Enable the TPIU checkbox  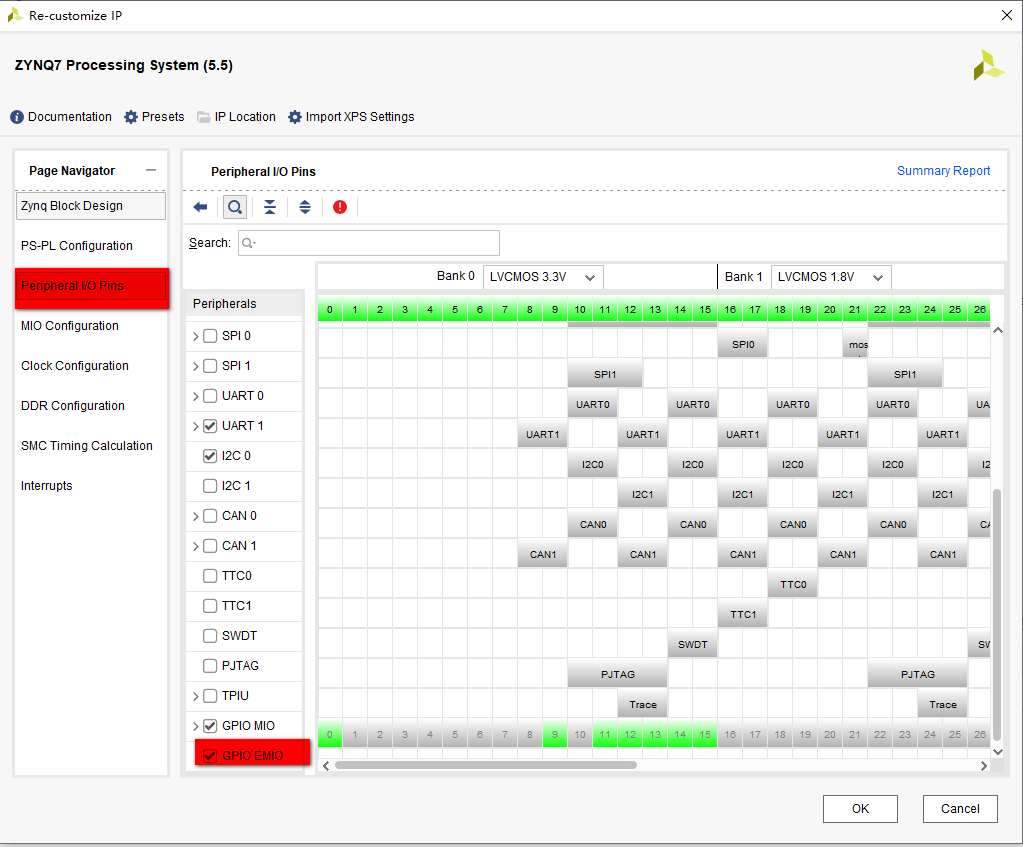point(210,696)
